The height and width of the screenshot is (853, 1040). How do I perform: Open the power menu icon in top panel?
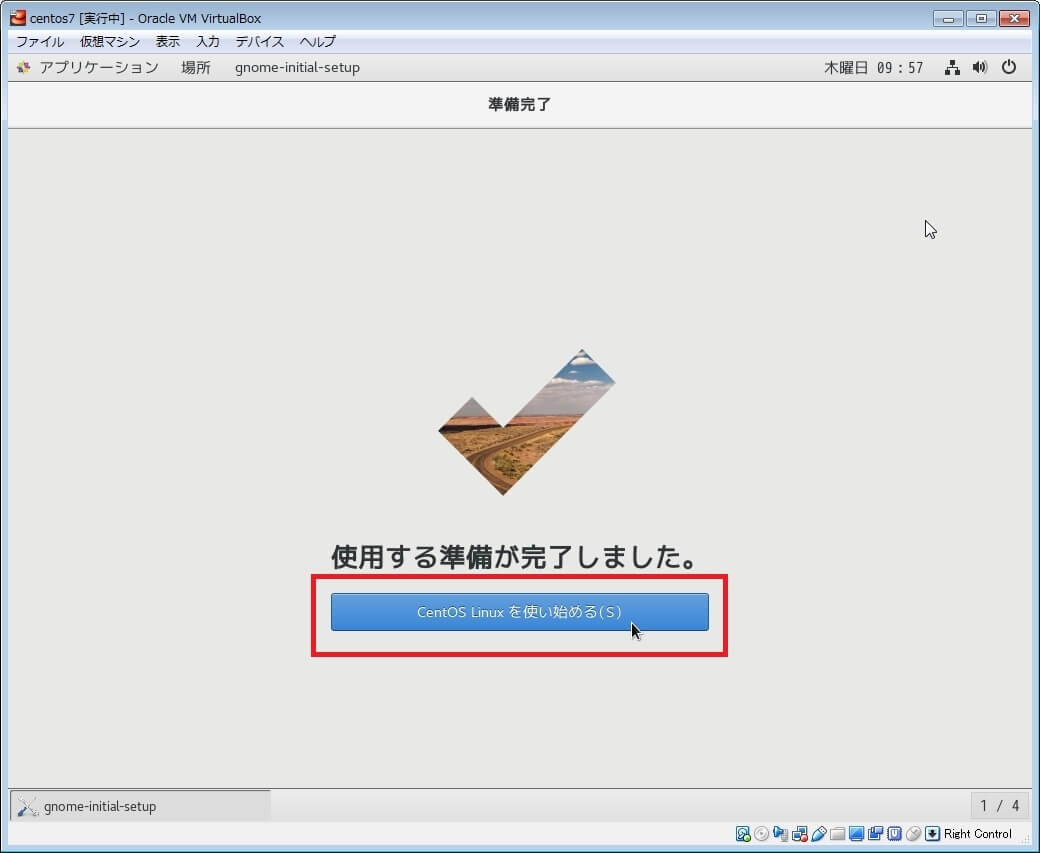pos(1009,68)
